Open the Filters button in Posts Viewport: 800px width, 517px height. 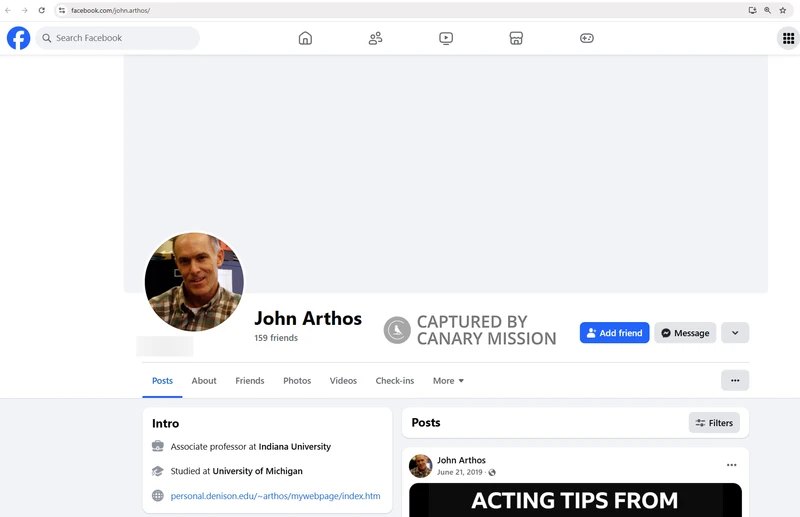[714, 423]
